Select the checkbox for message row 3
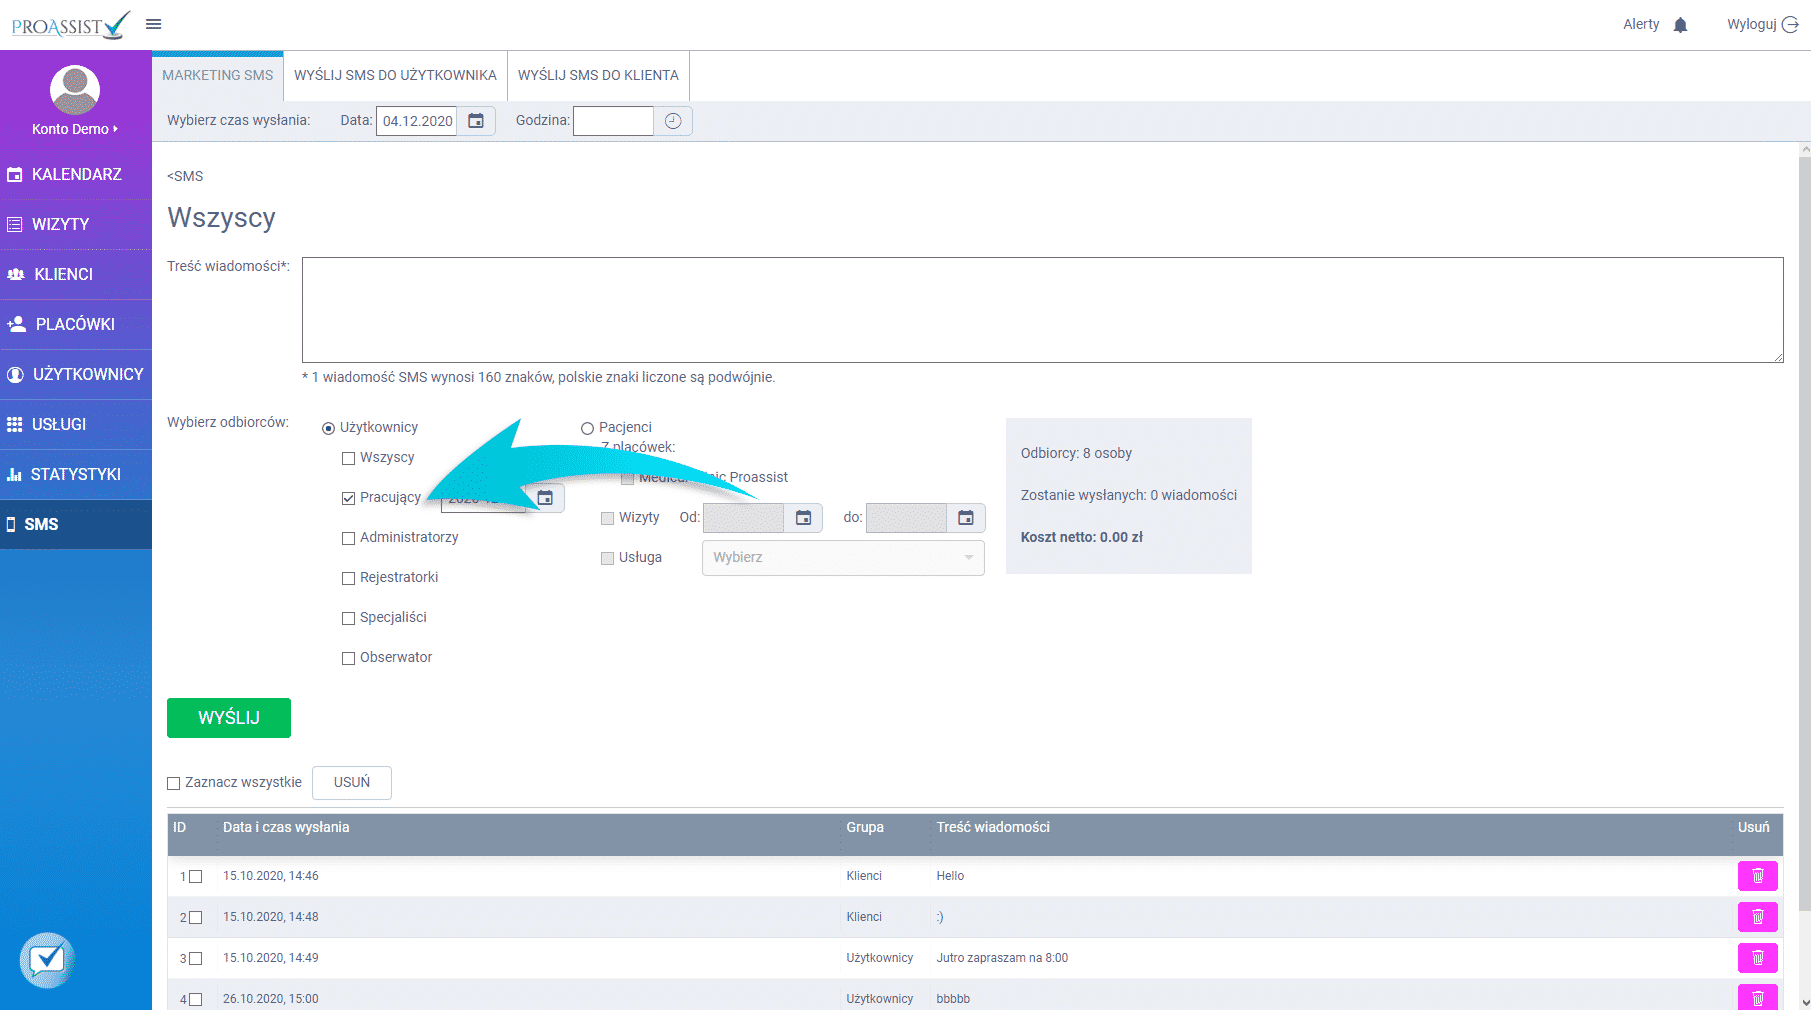 pyautogui.click(x=195, y=958)
